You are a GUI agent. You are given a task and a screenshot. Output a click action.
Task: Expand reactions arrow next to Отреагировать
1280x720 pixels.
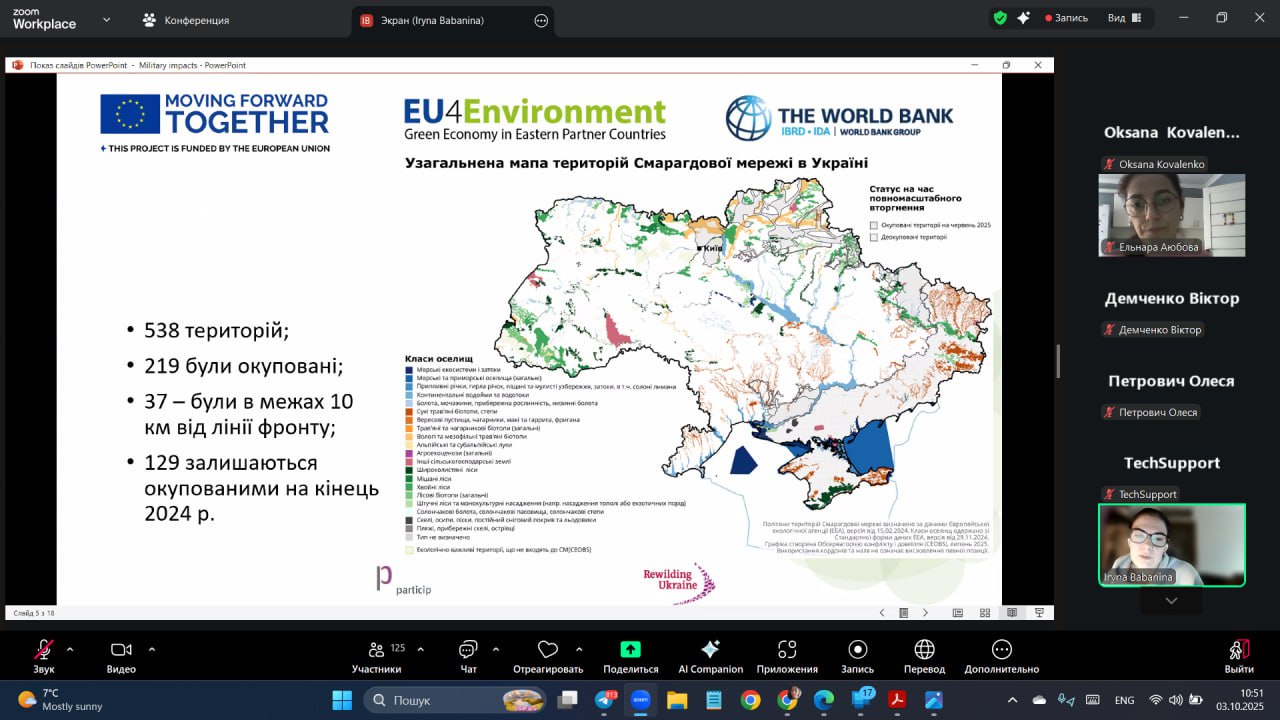coord(577,649)
